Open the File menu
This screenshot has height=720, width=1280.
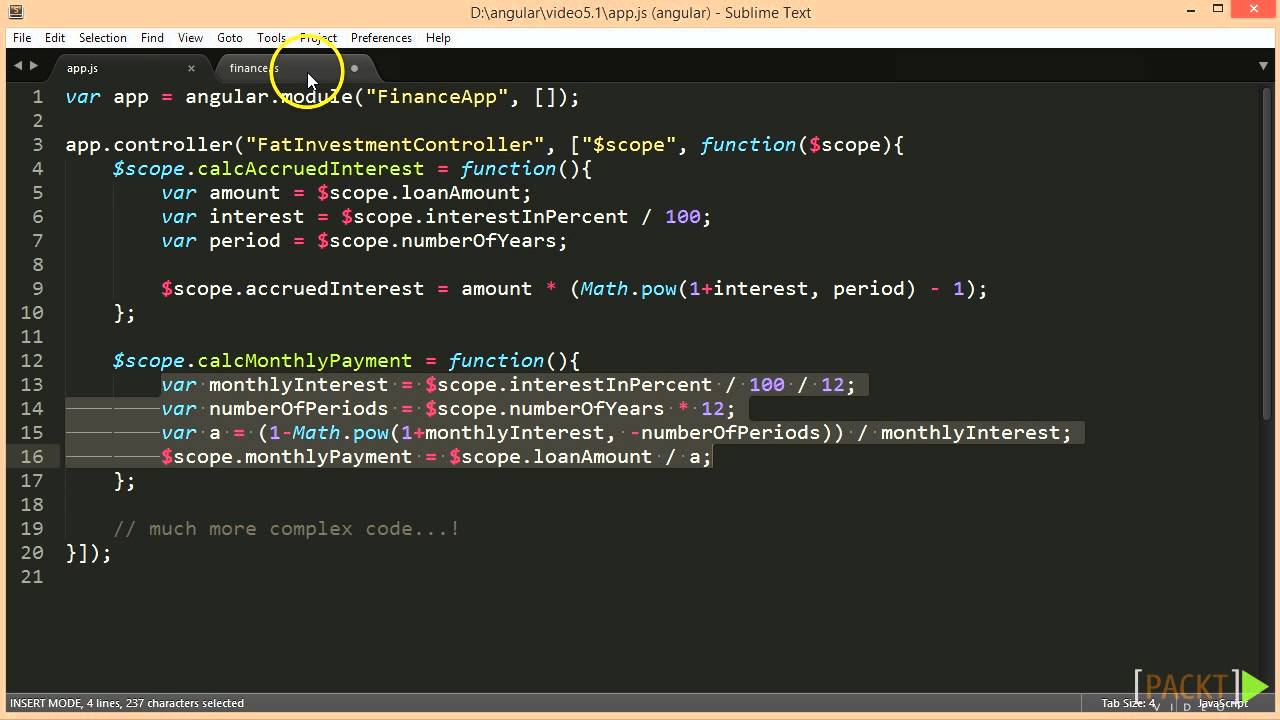(22, 38)
